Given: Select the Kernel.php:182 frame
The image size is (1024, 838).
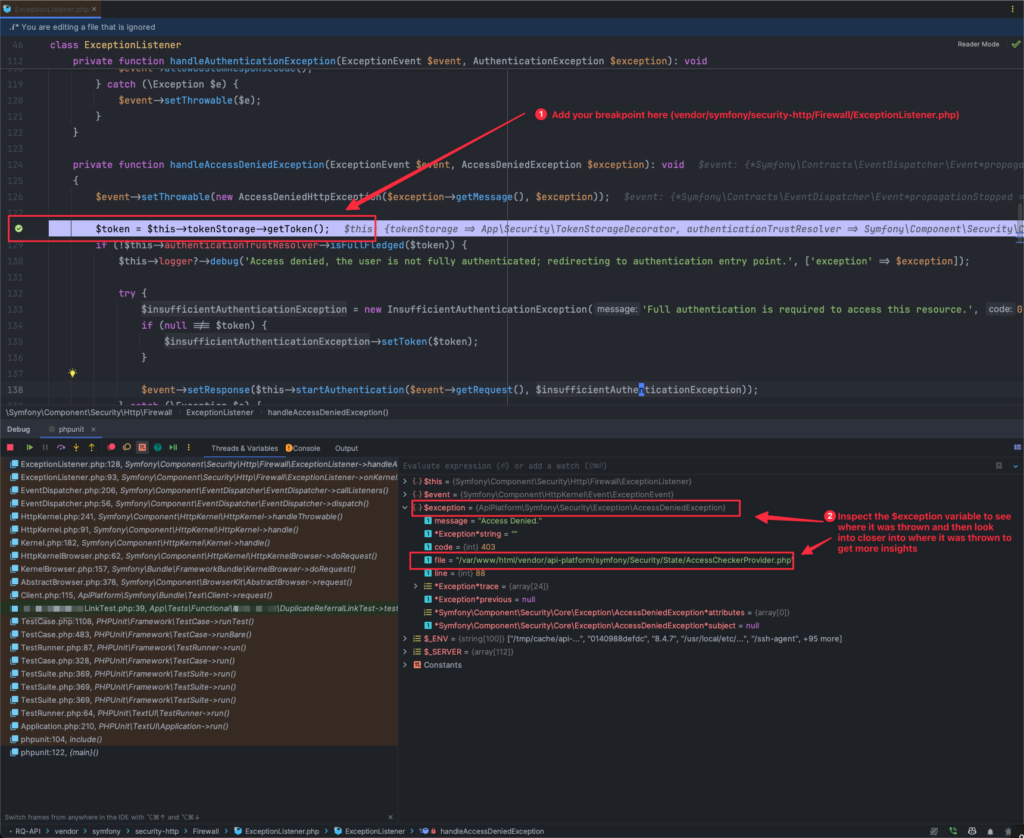Looking at the screenshot, I should [203, 543].
